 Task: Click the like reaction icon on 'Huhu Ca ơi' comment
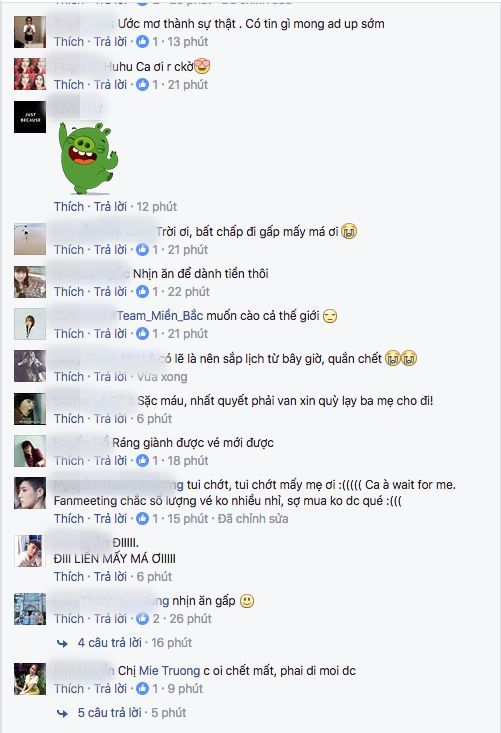143,85
